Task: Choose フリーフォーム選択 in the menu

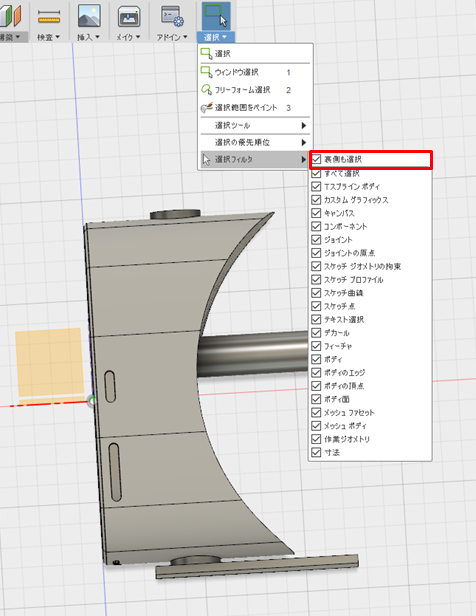Action: (255, 90)
